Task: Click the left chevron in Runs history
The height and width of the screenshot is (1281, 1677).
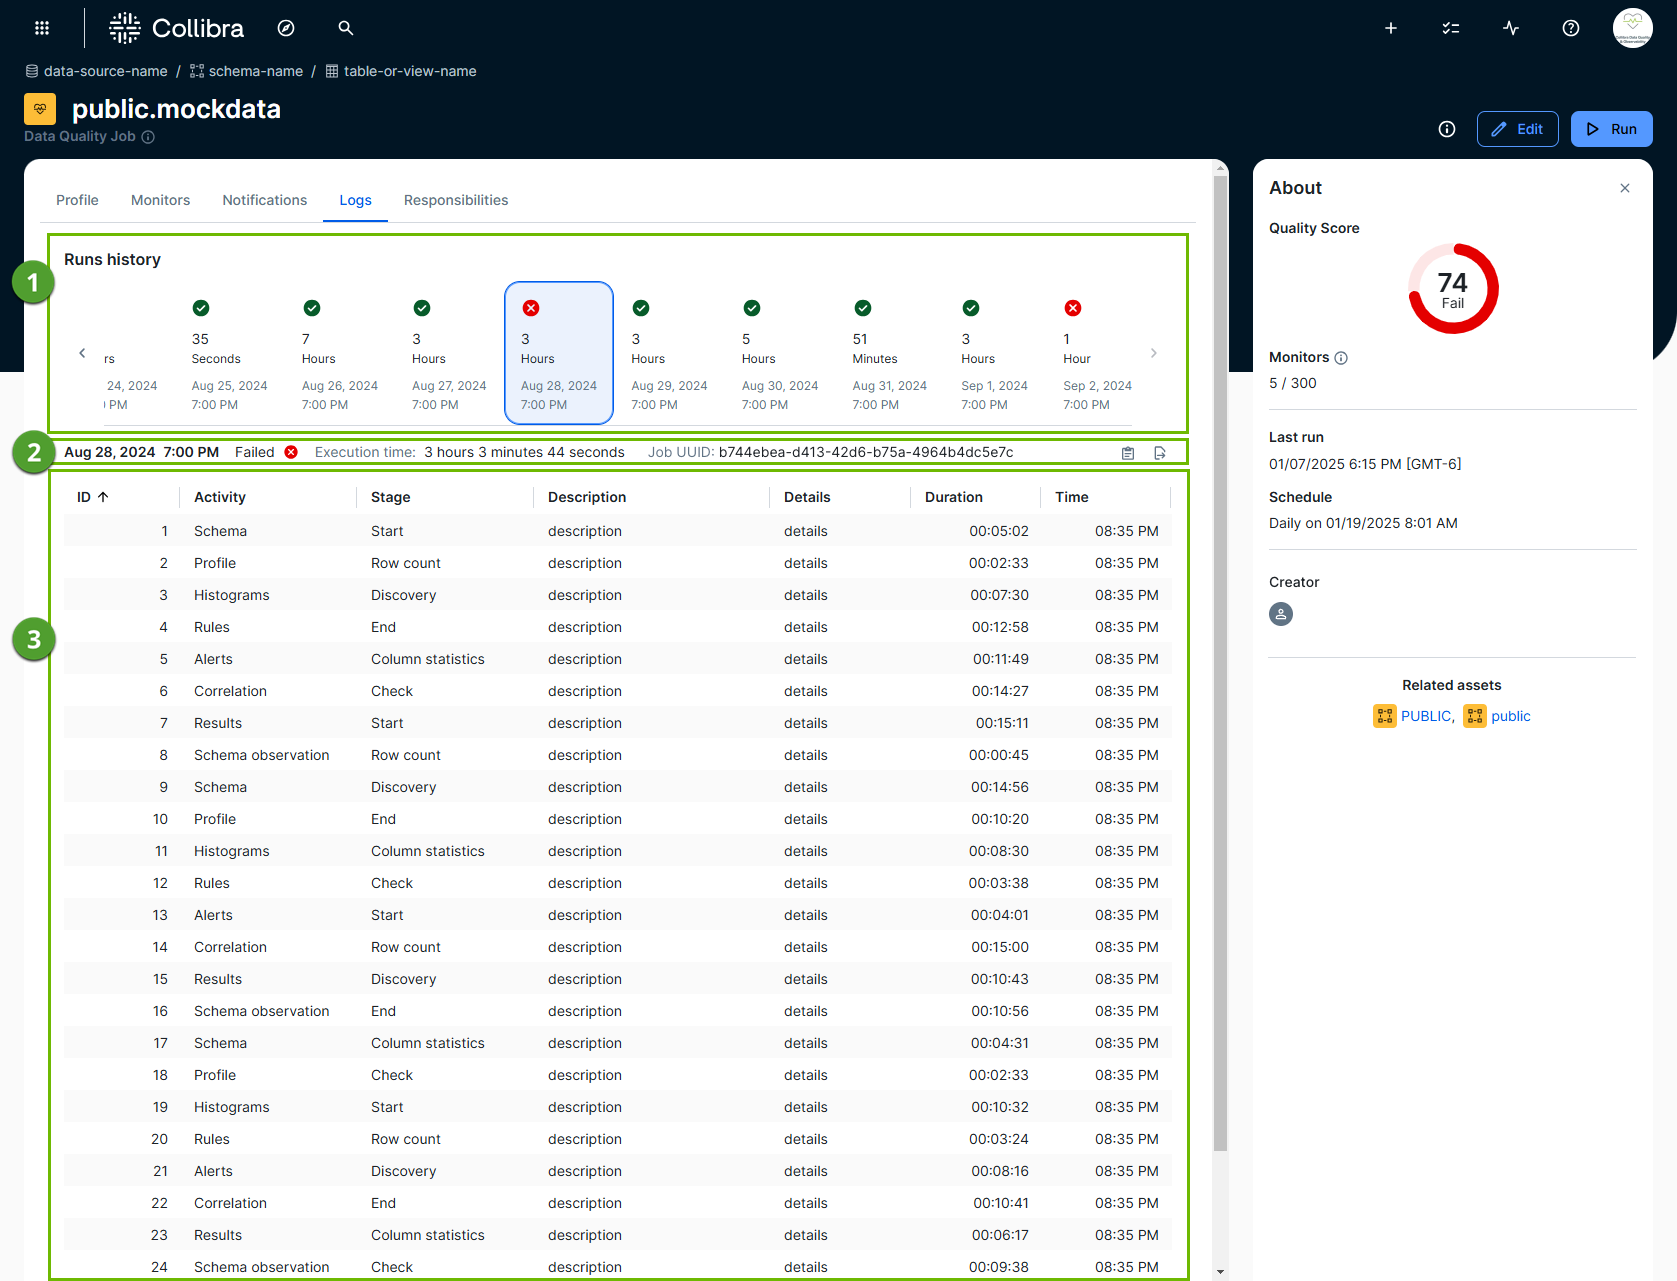Action: (82, 353)
